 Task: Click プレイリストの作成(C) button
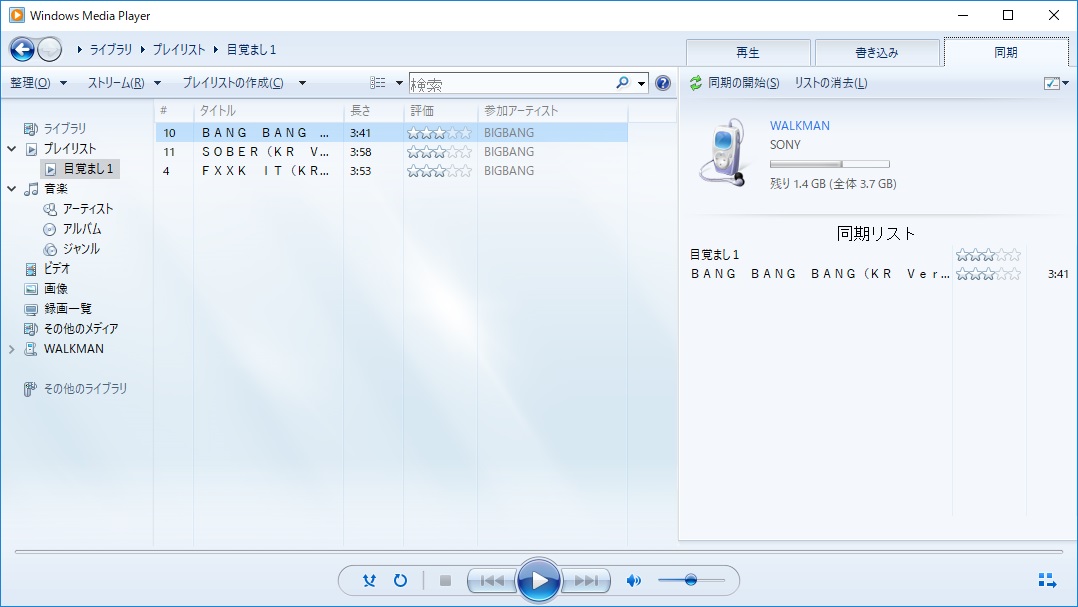(x=233, y=83)
